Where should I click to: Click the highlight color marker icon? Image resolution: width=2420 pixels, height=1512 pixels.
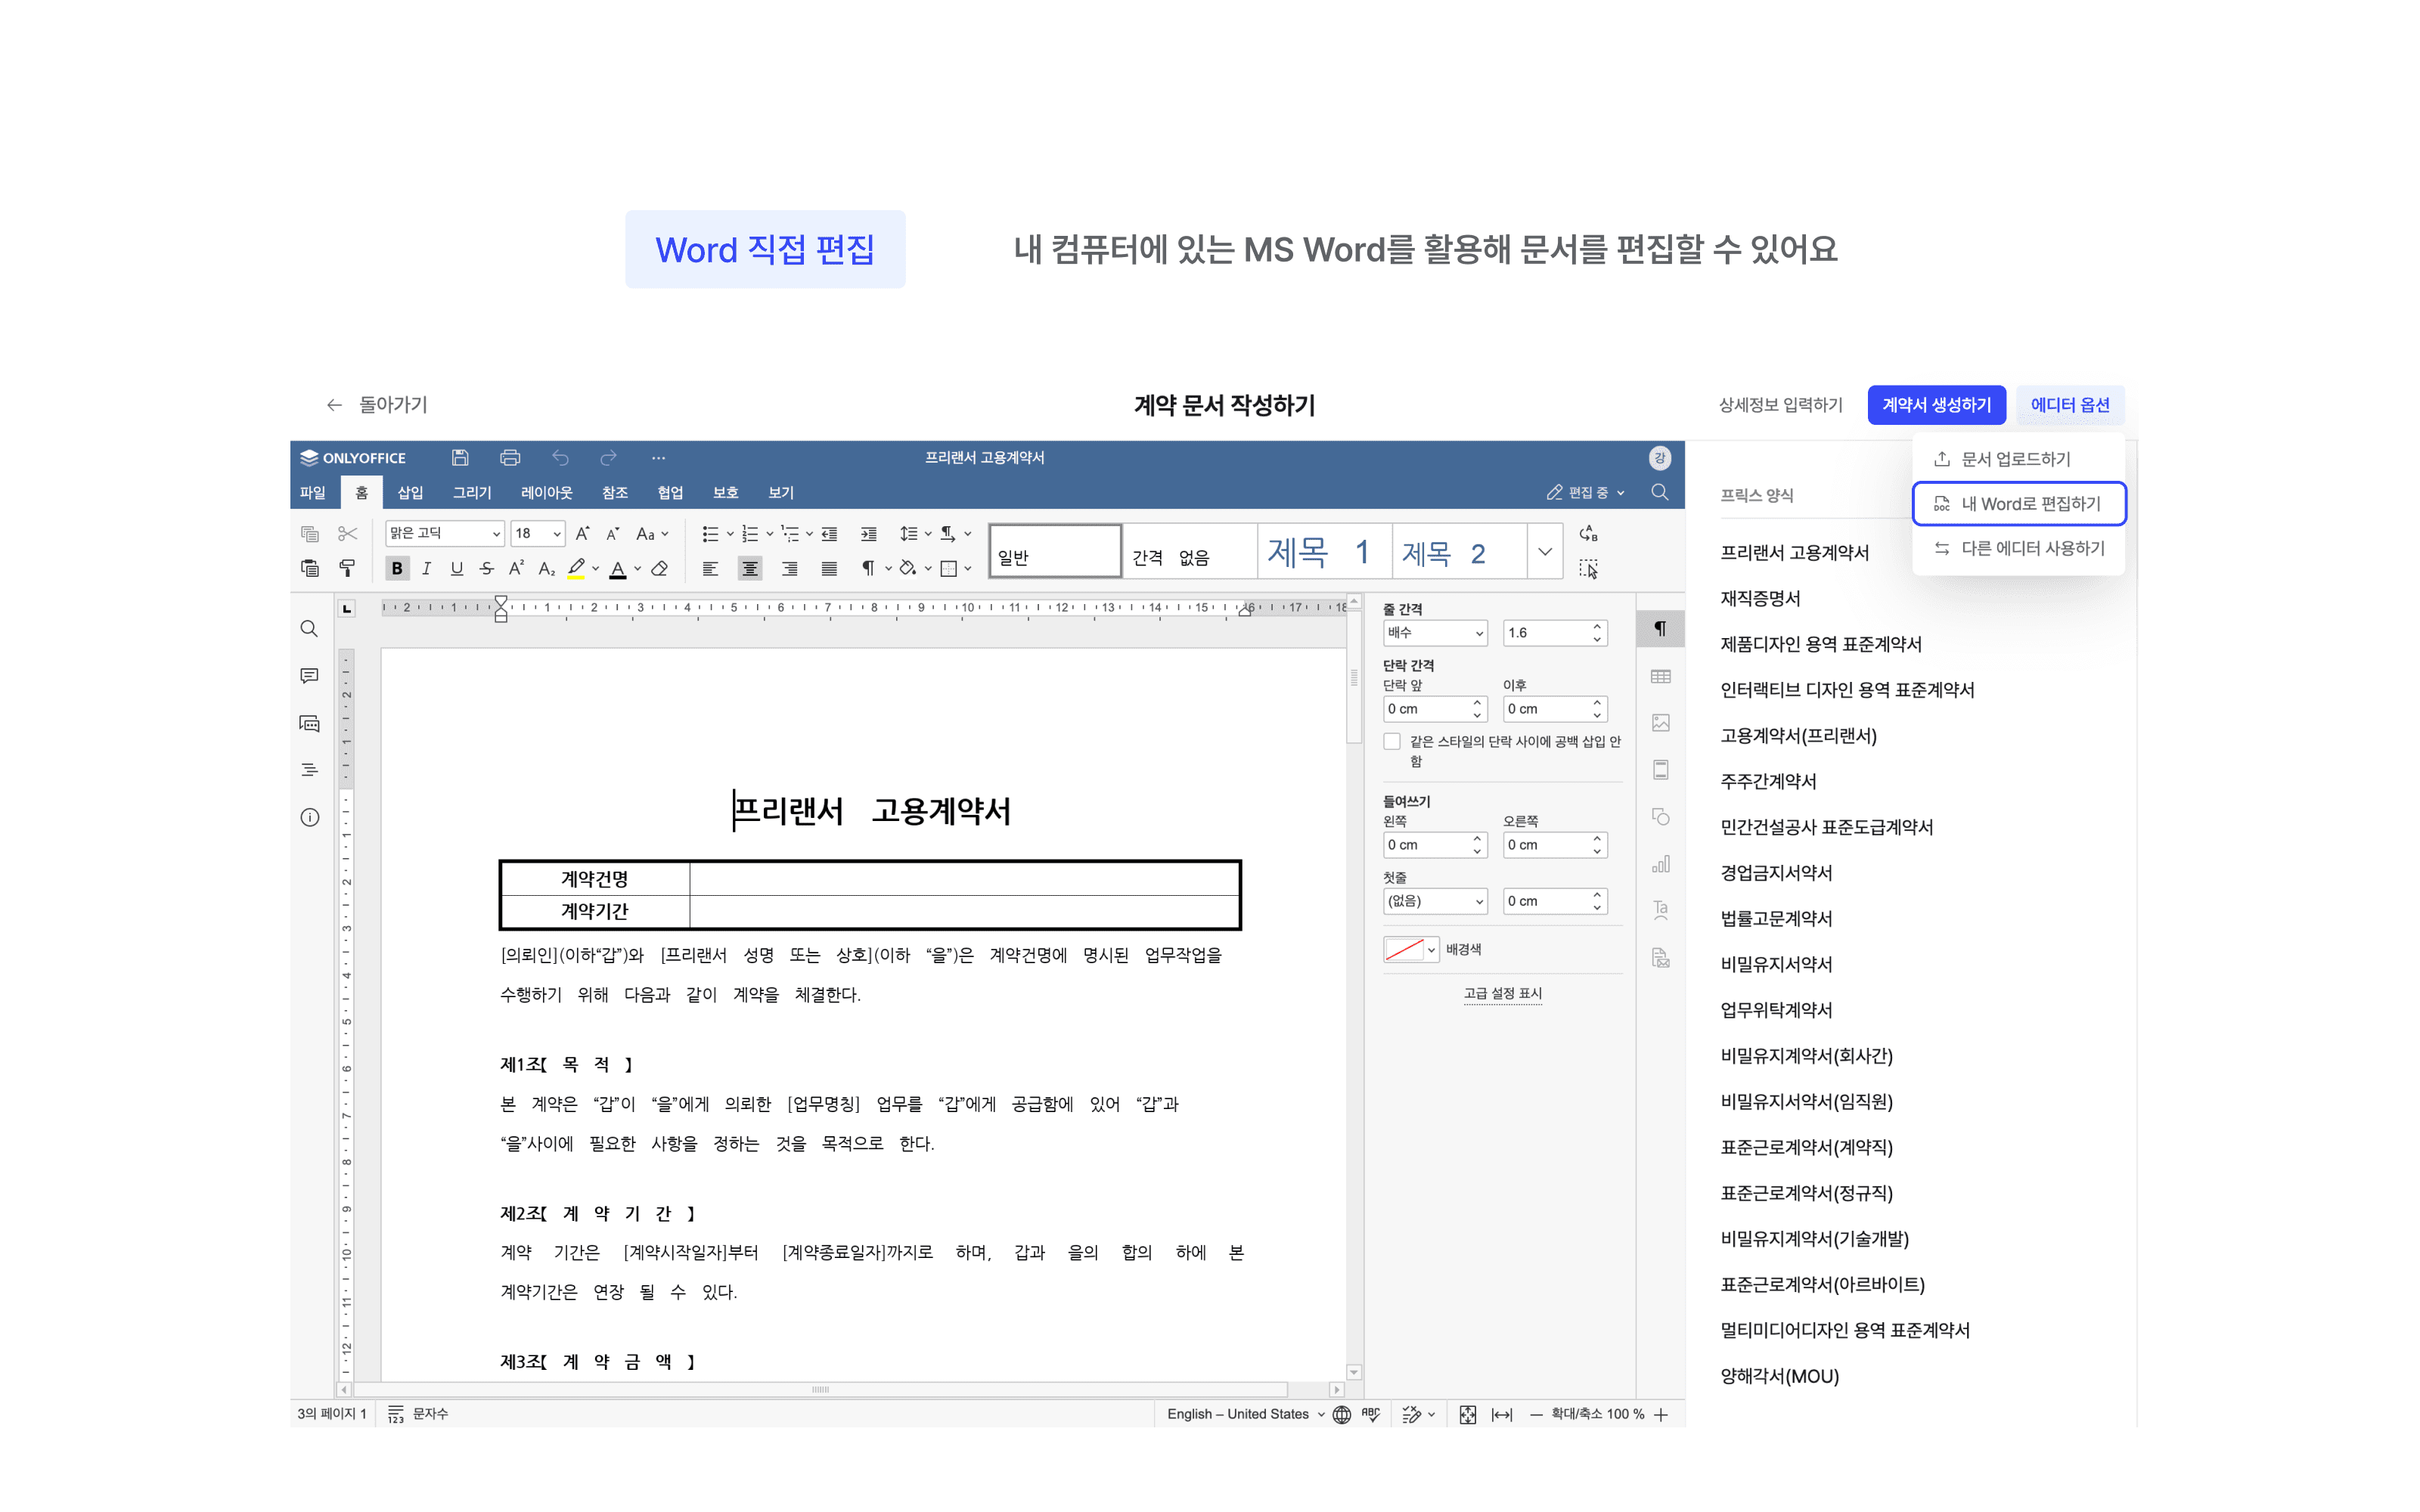pos(576,568)
